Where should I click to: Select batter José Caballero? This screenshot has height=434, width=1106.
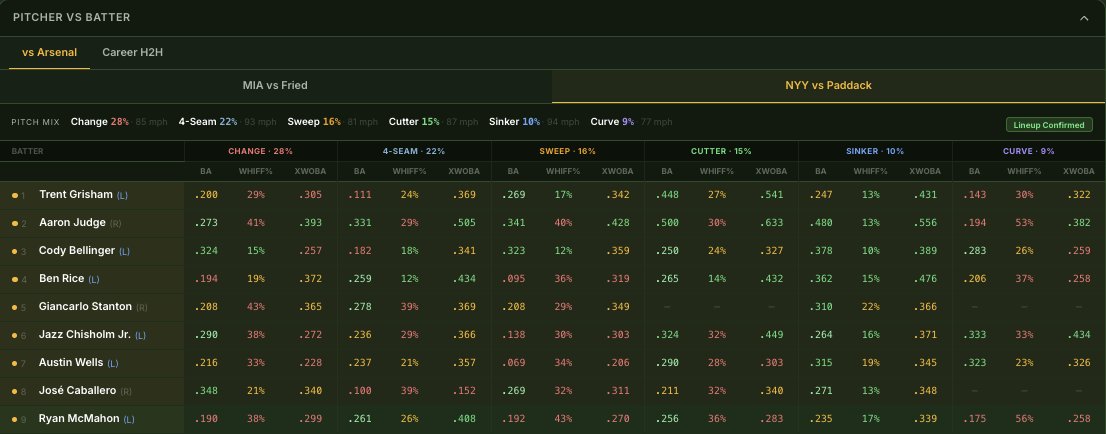tap(80, 390)
